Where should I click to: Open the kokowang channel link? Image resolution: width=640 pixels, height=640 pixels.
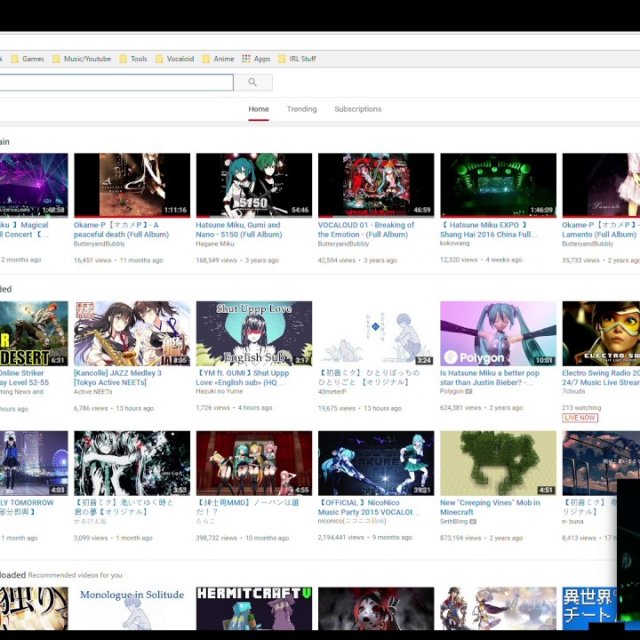455,243
